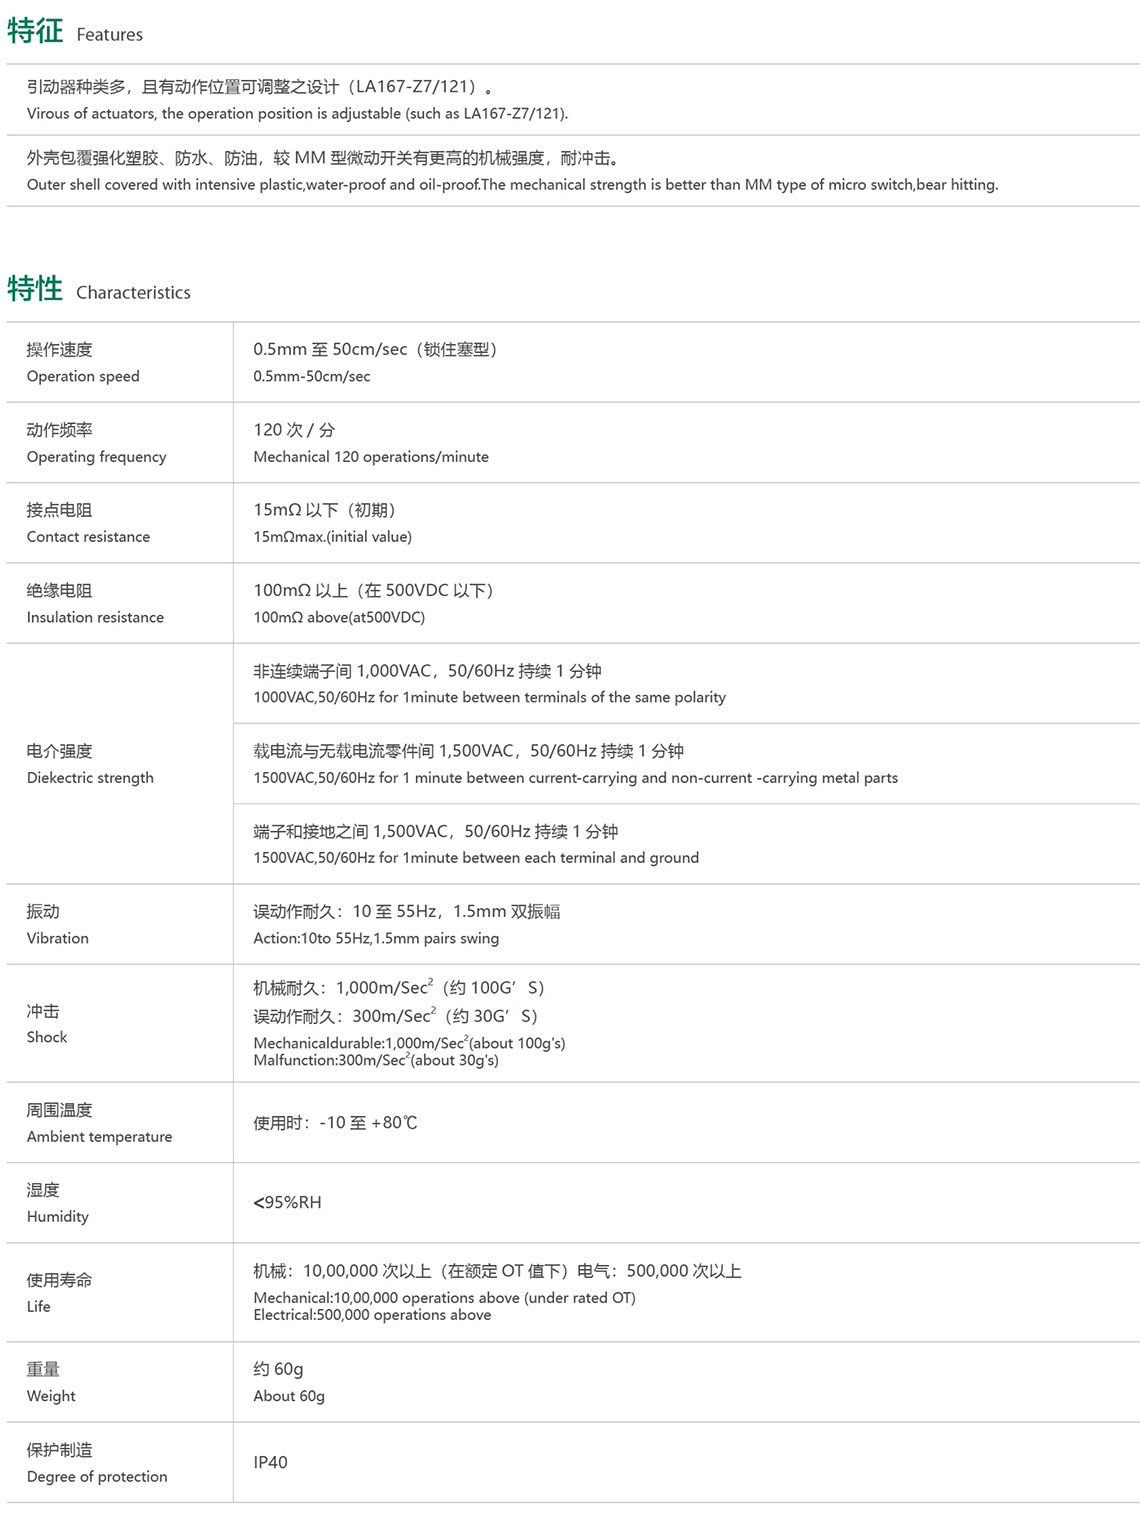Click the Diekectric strength row label

pos(90,777)
